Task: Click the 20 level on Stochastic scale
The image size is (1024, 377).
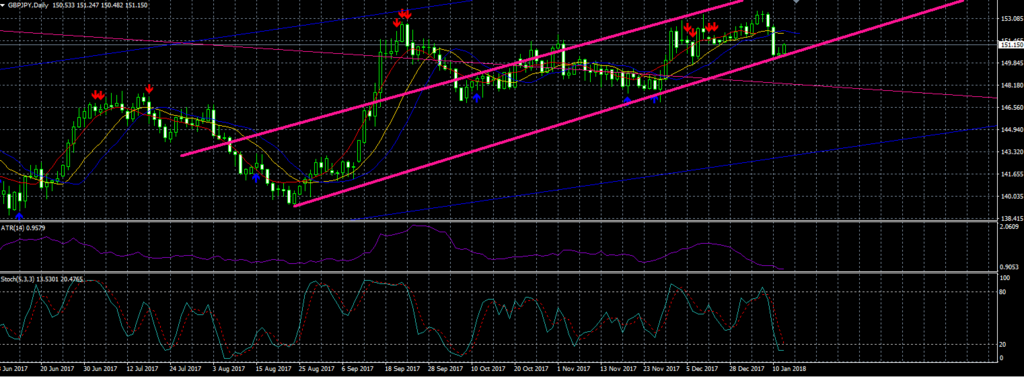Action: click(1004, 344)
